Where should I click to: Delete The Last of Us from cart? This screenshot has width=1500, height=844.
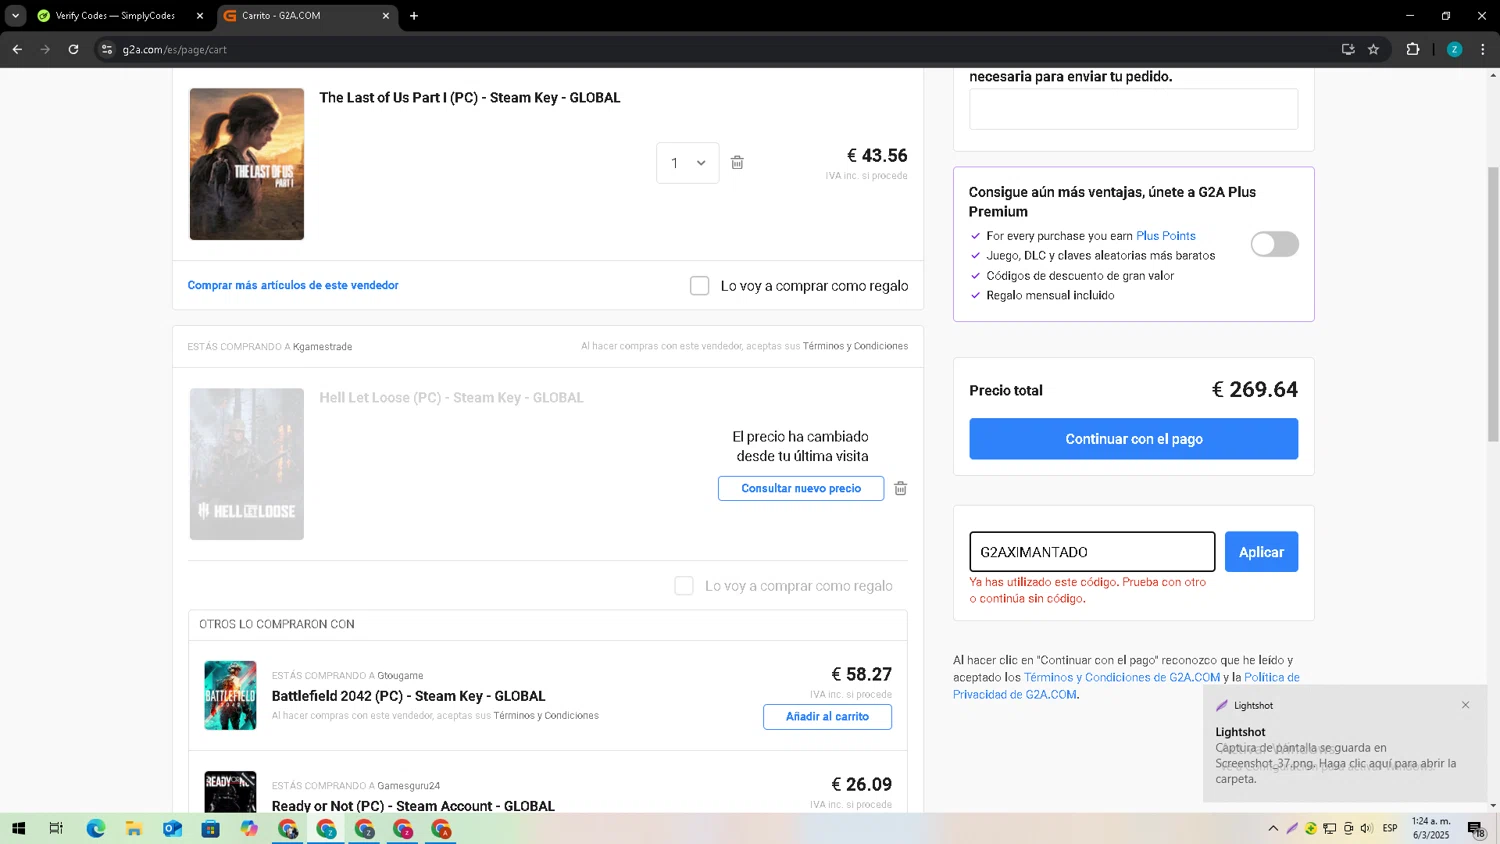(737, 163)
